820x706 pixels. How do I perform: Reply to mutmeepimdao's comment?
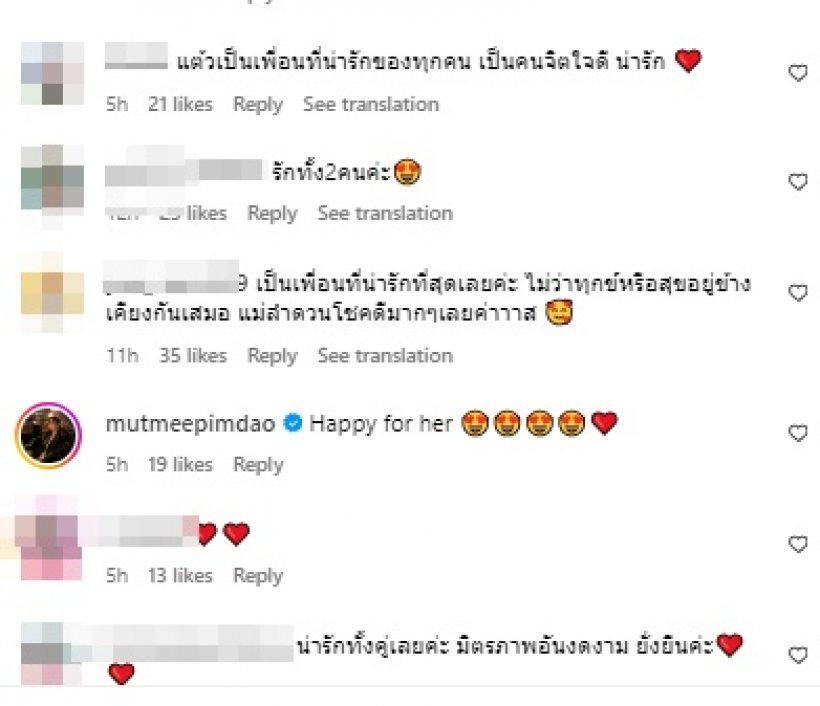[258, 465]
